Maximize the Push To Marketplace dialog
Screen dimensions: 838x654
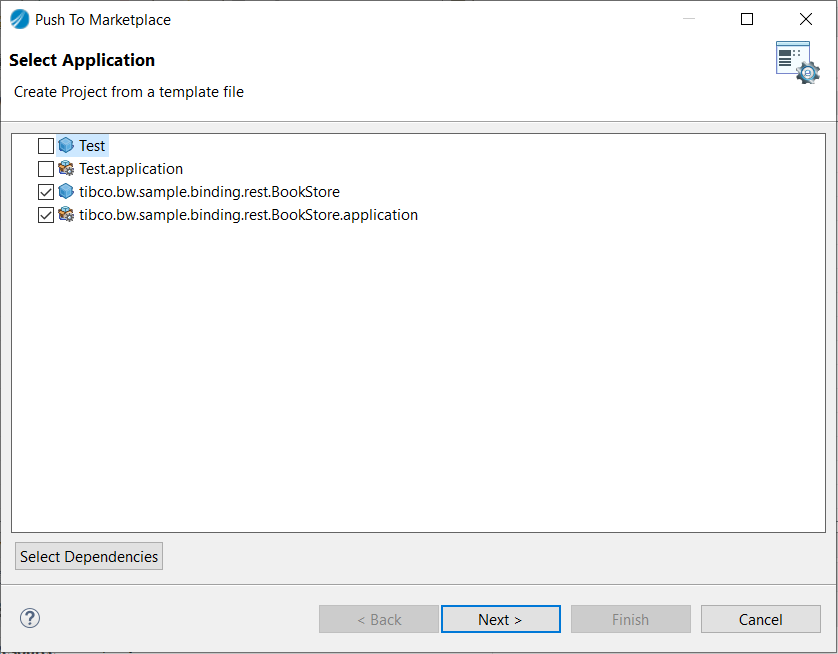747,19
